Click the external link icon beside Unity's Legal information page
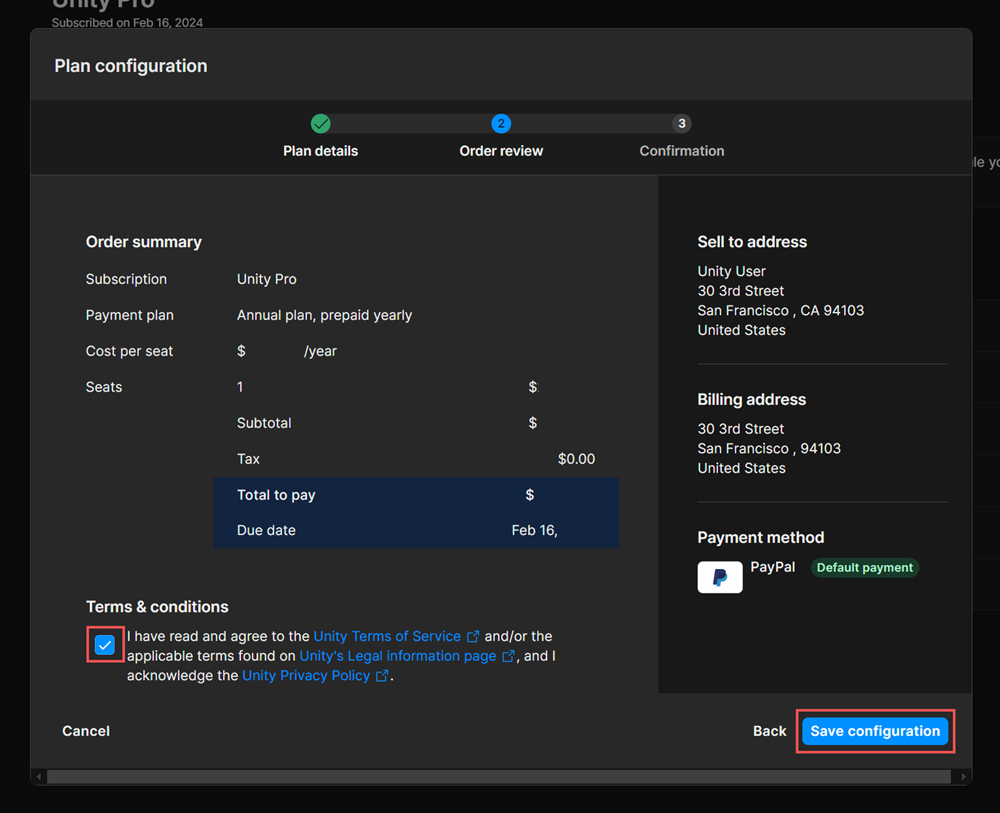The height and width of the screenshot is (813, 1000). pyautogui.click(x=509, y=656)
